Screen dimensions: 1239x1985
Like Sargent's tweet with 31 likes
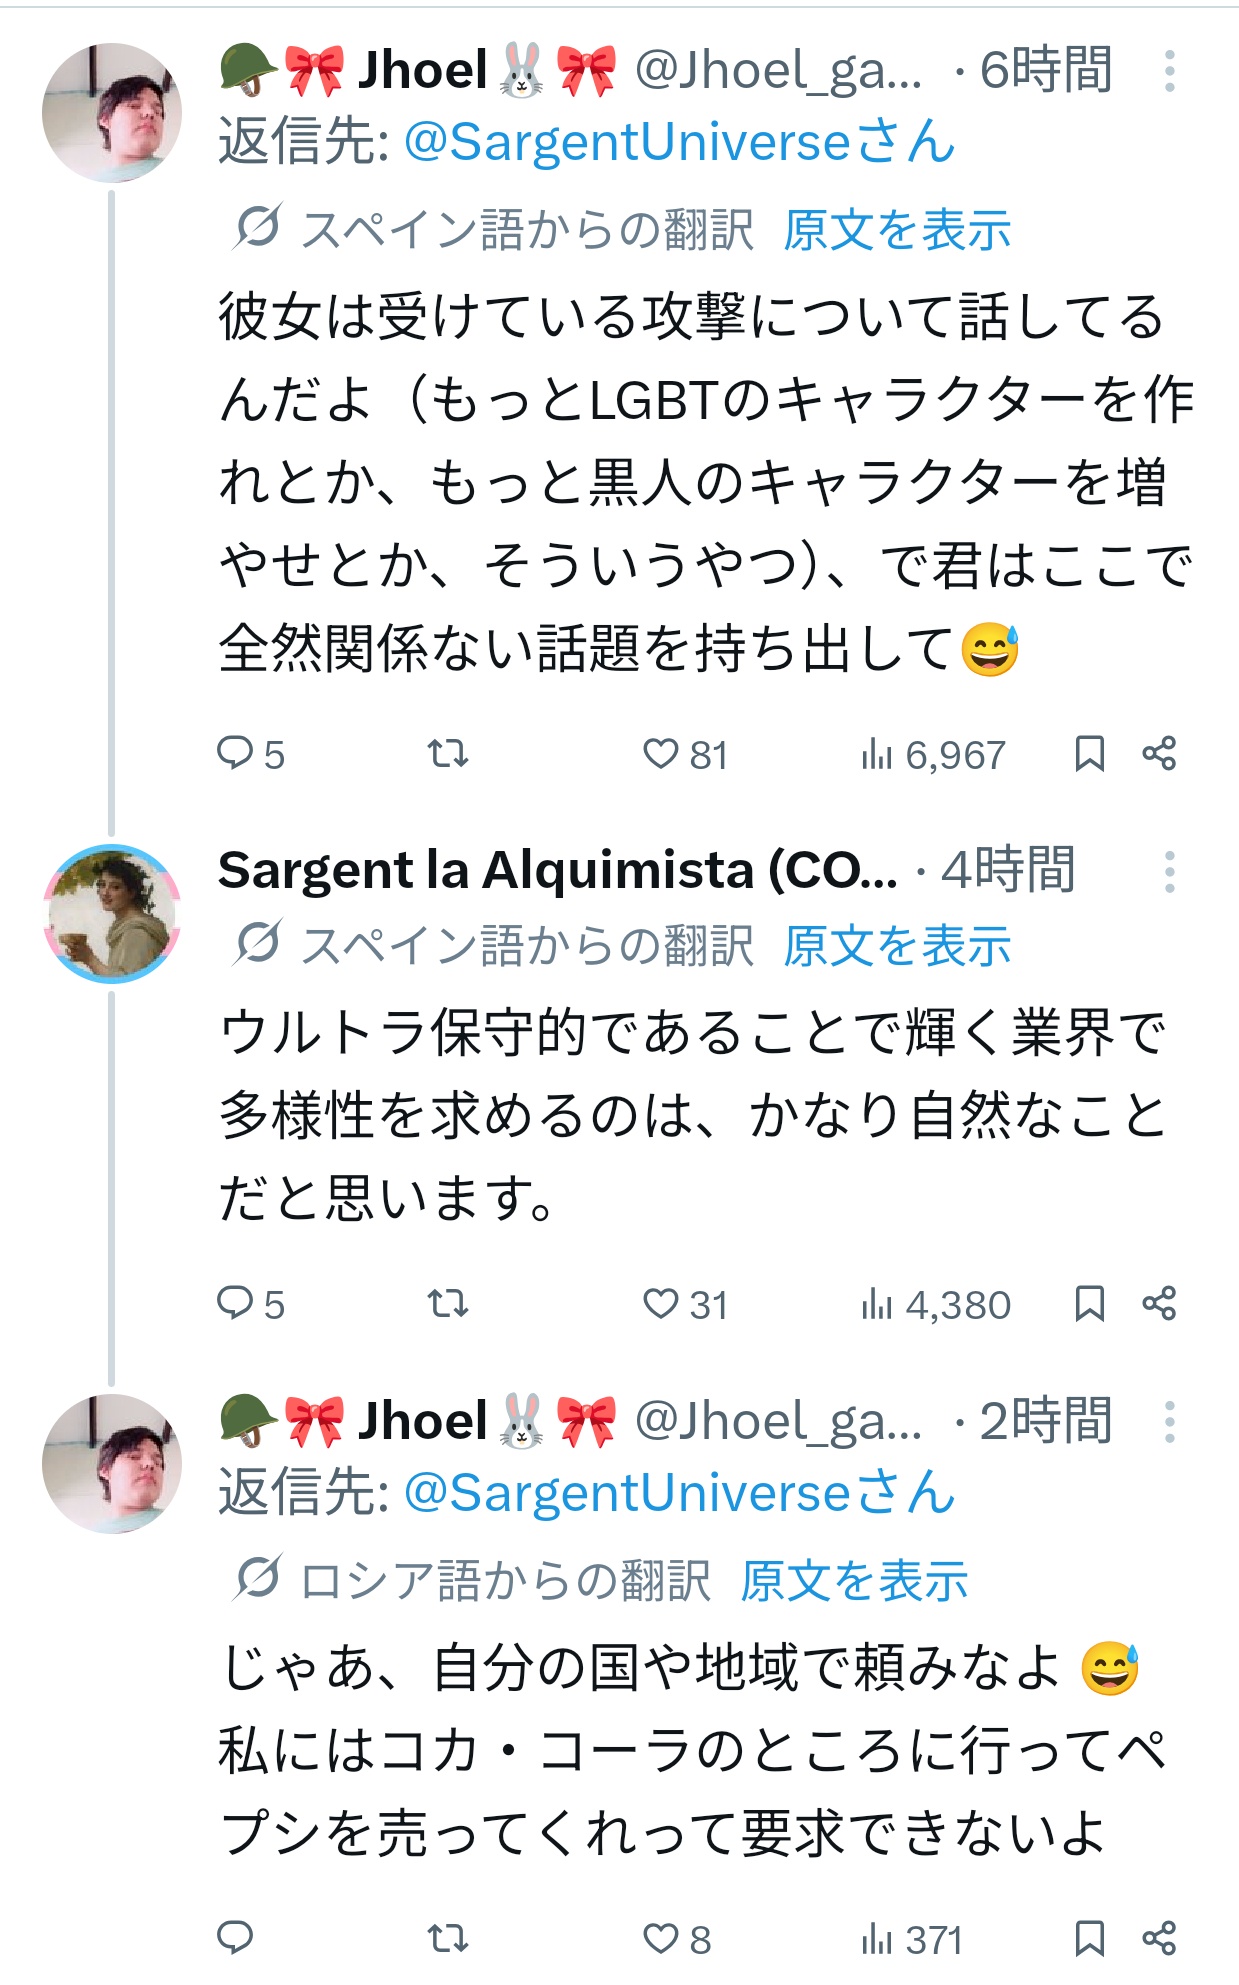[685, 1304]
